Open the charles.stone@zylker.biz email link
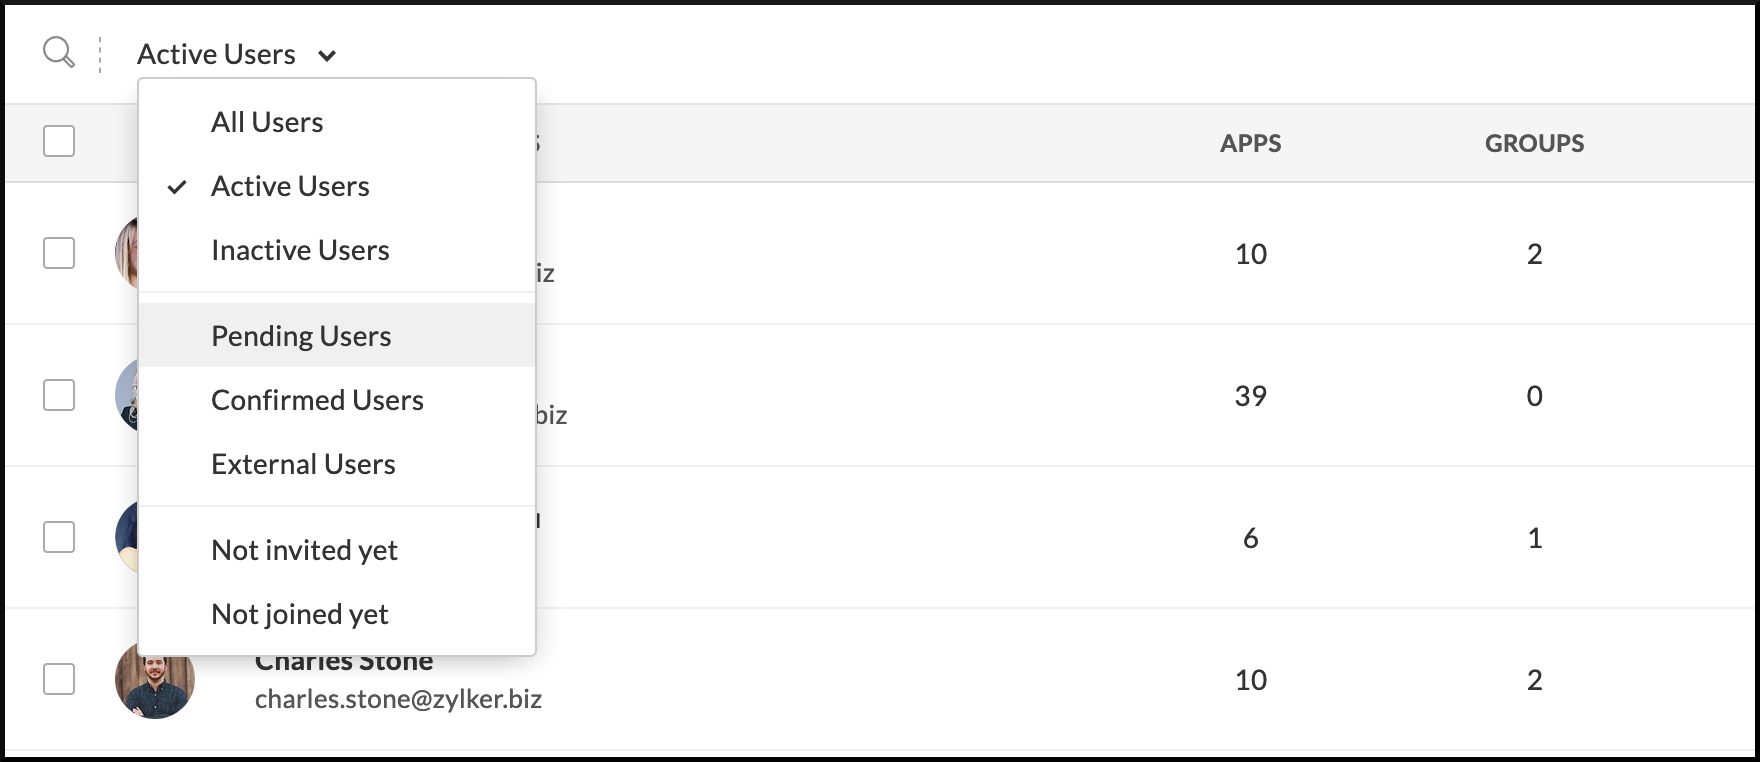 [x=398, y=699]
